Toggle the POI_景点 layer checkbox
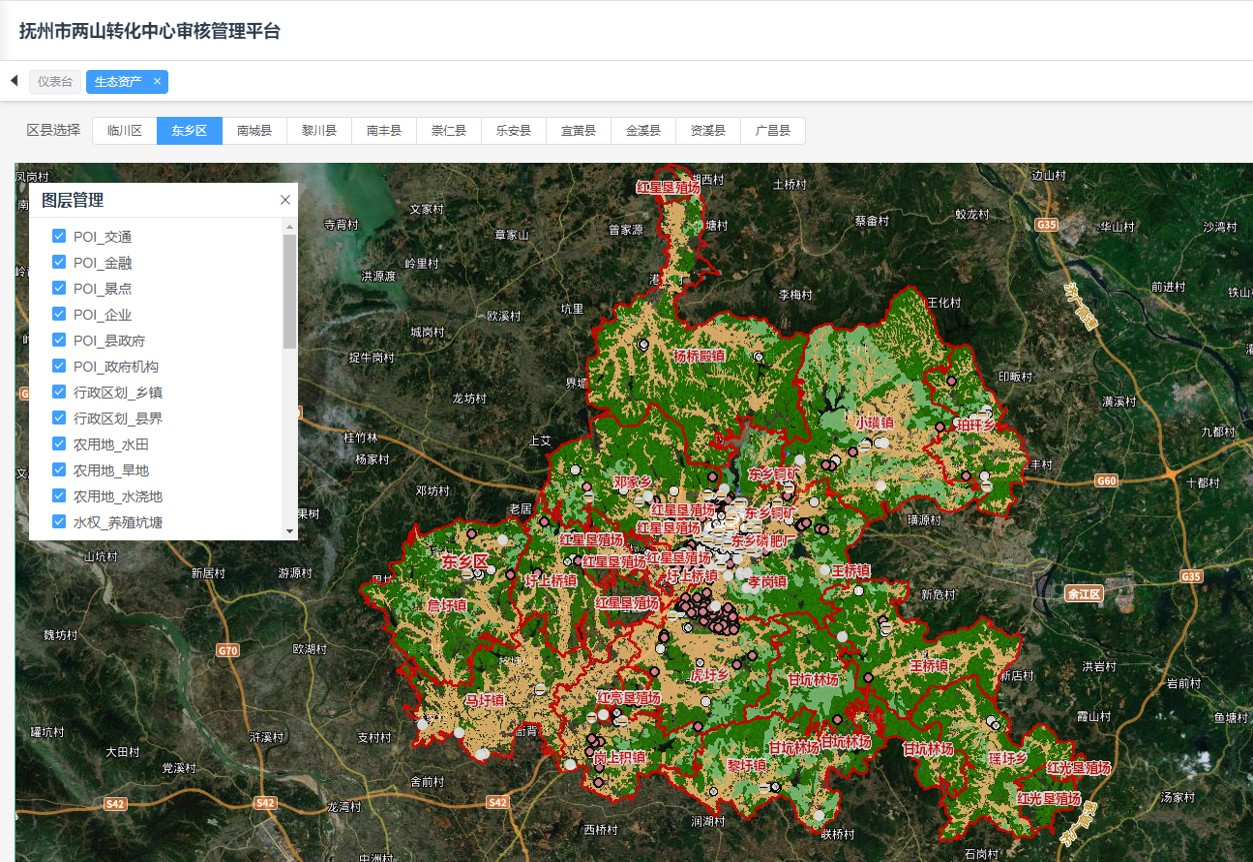The width and height of the screenshot is (1253, 862). pos(59,289)
